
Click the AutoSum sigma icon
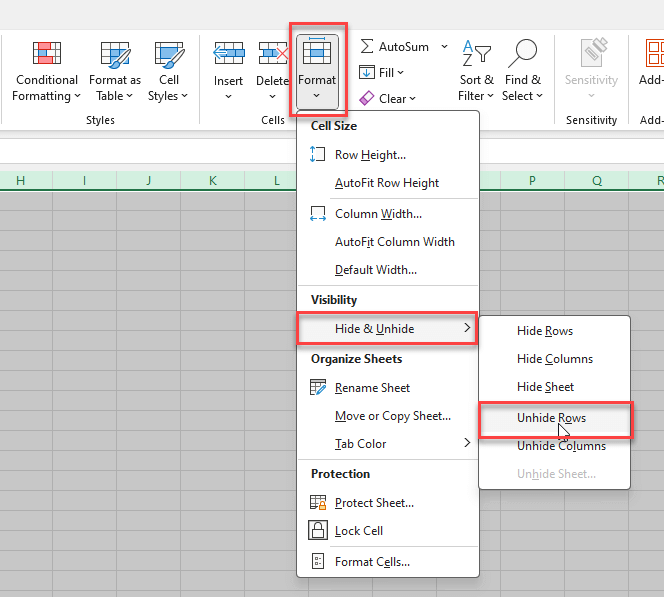click(367, 46)
